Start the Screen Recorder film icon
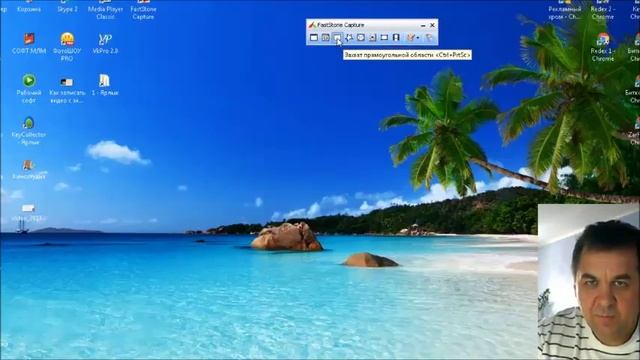Screen dimensions: 640x360 pyautogui.click(x=396, y=38)
